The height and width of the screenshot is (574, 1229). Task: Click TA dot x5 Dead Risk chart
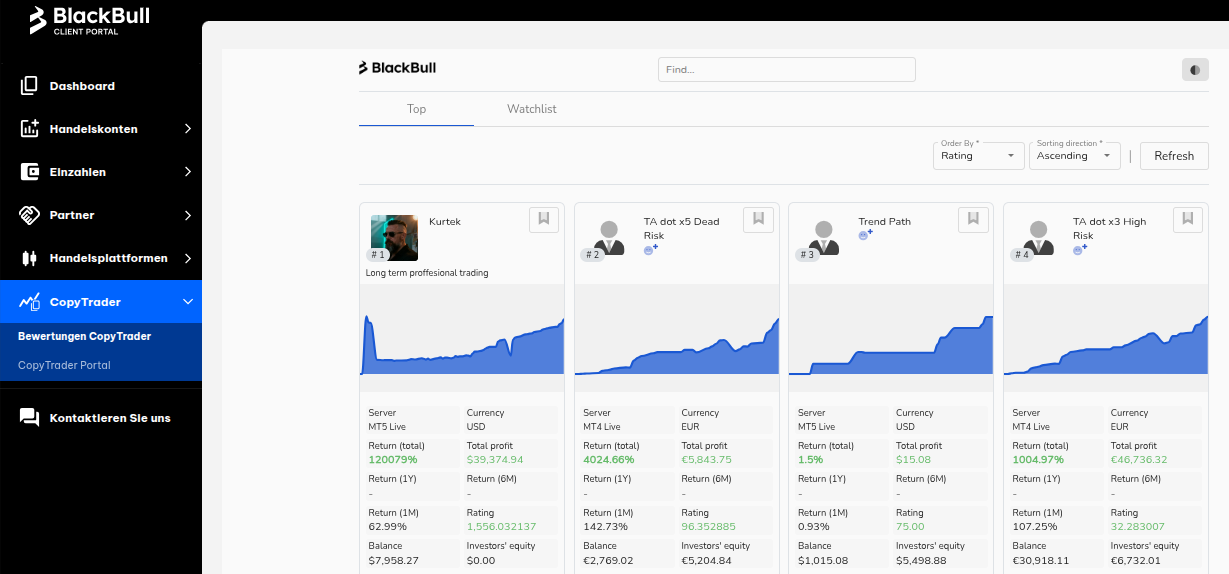point(677,338)
